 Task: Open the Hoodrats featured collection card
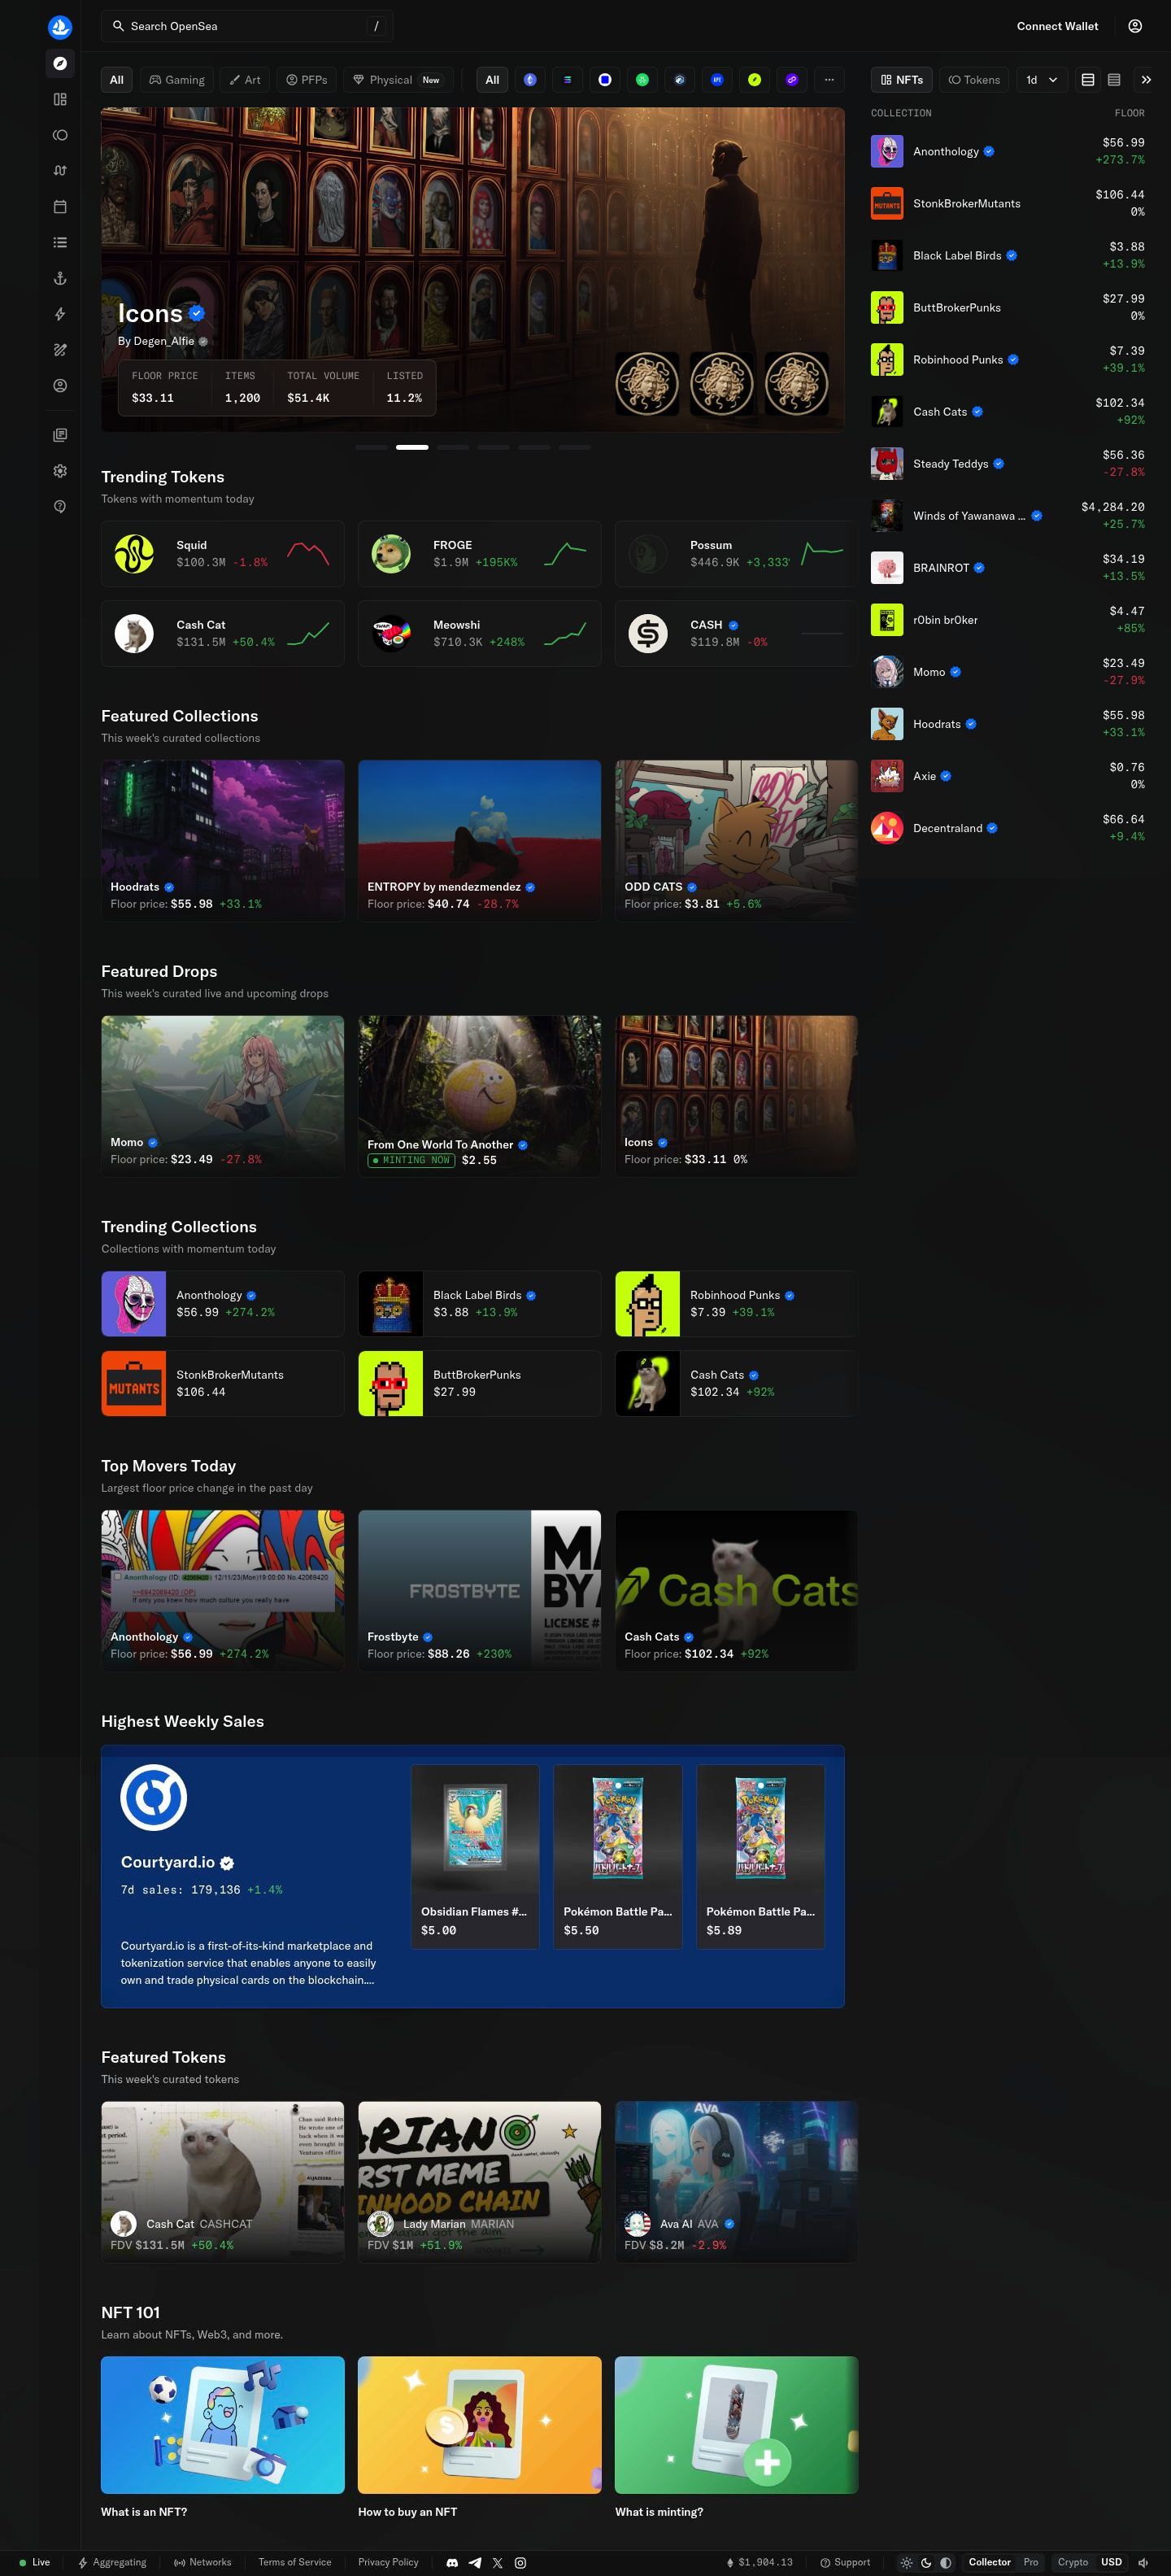coord(223,840)
